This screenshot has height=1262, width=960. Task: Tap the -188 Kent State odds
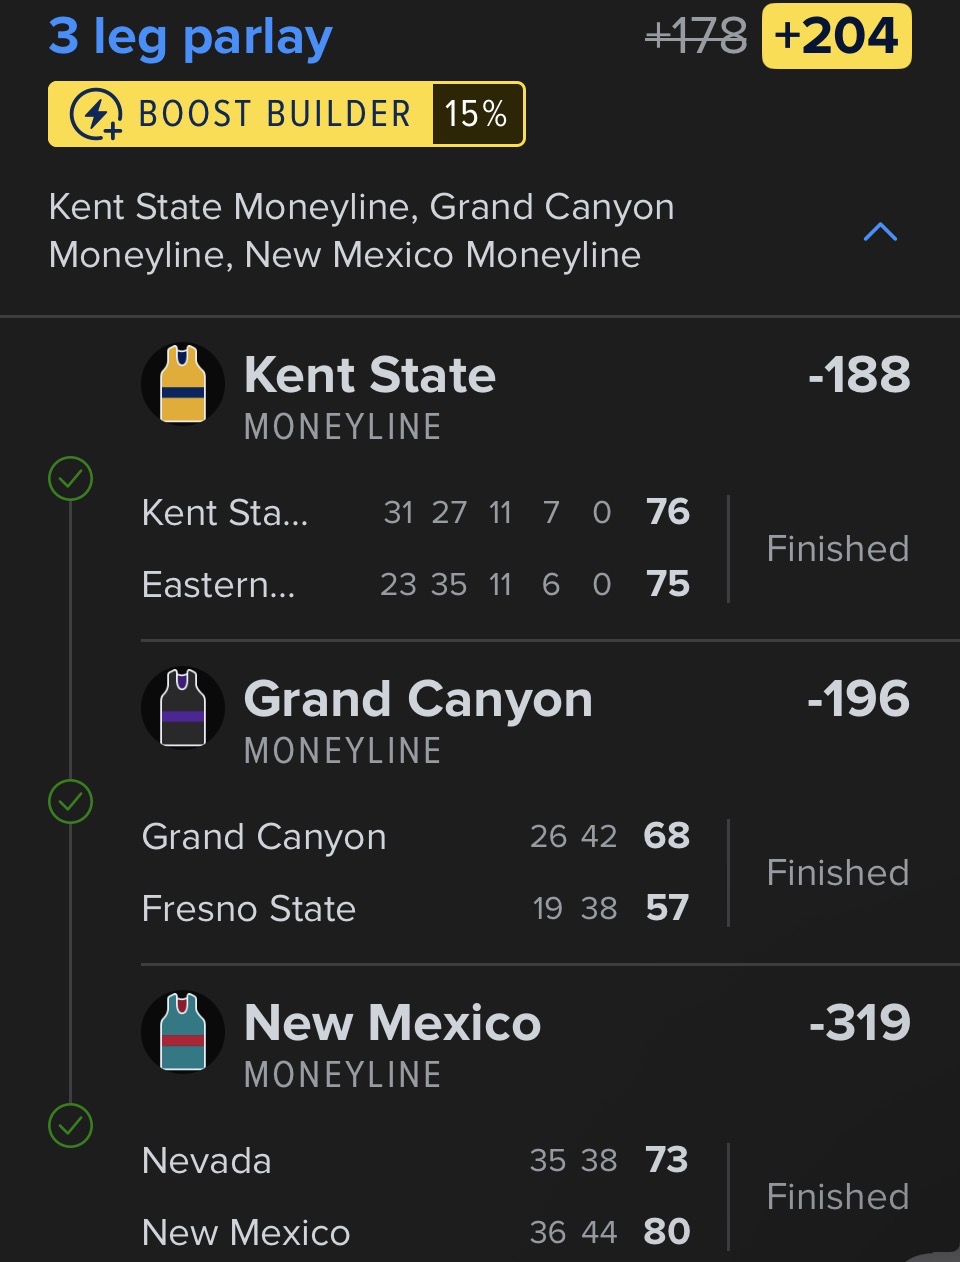point(859,376)
